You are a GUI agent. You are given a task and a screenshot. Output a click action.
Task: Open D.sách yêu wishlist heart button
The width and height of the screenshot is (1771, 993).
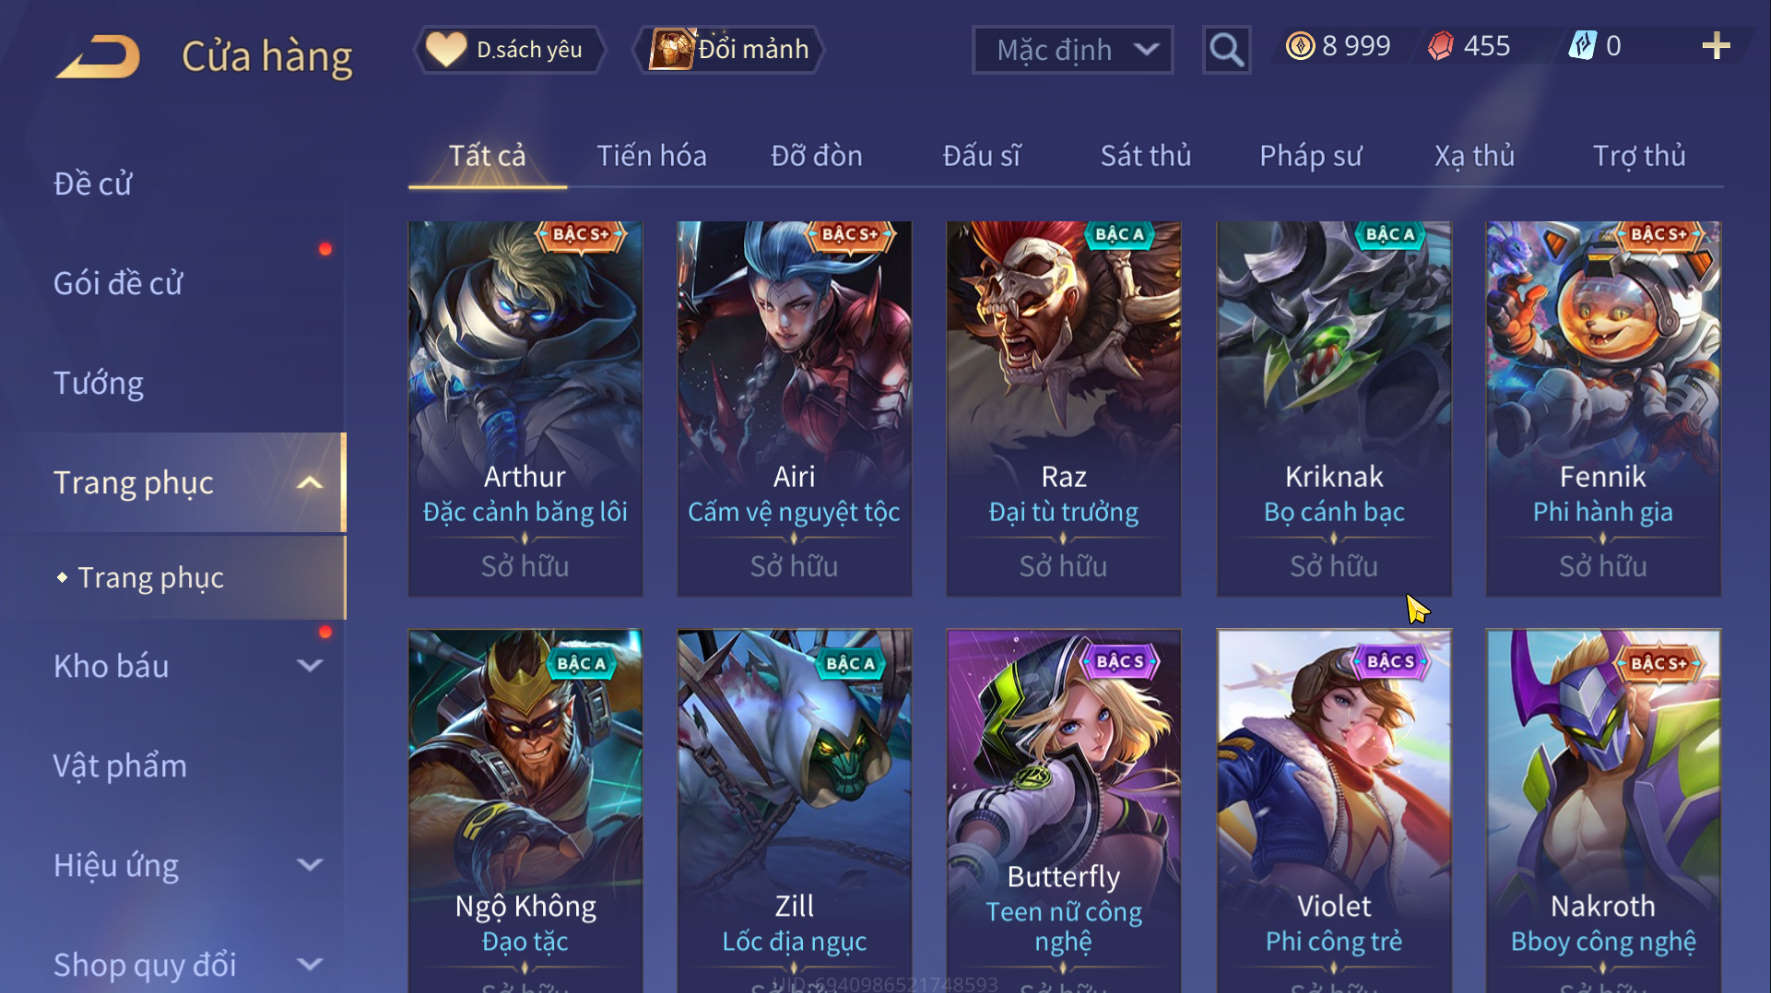tap(509, 49)
